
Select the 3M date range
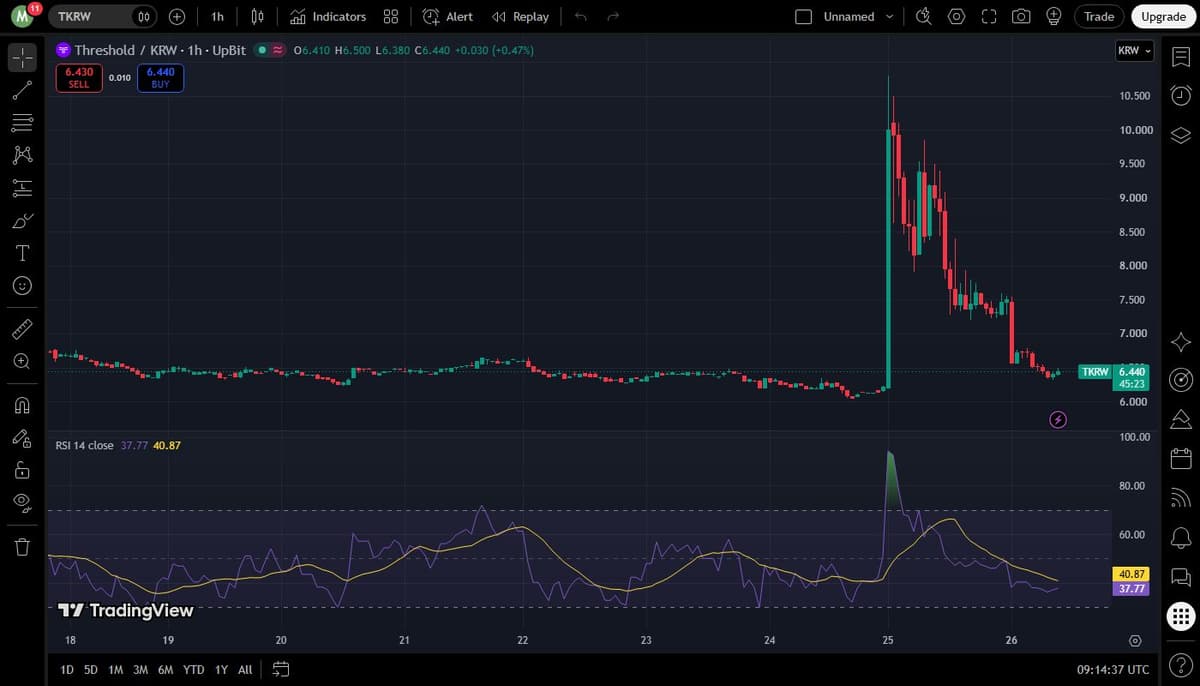click(x=140, y=669)
